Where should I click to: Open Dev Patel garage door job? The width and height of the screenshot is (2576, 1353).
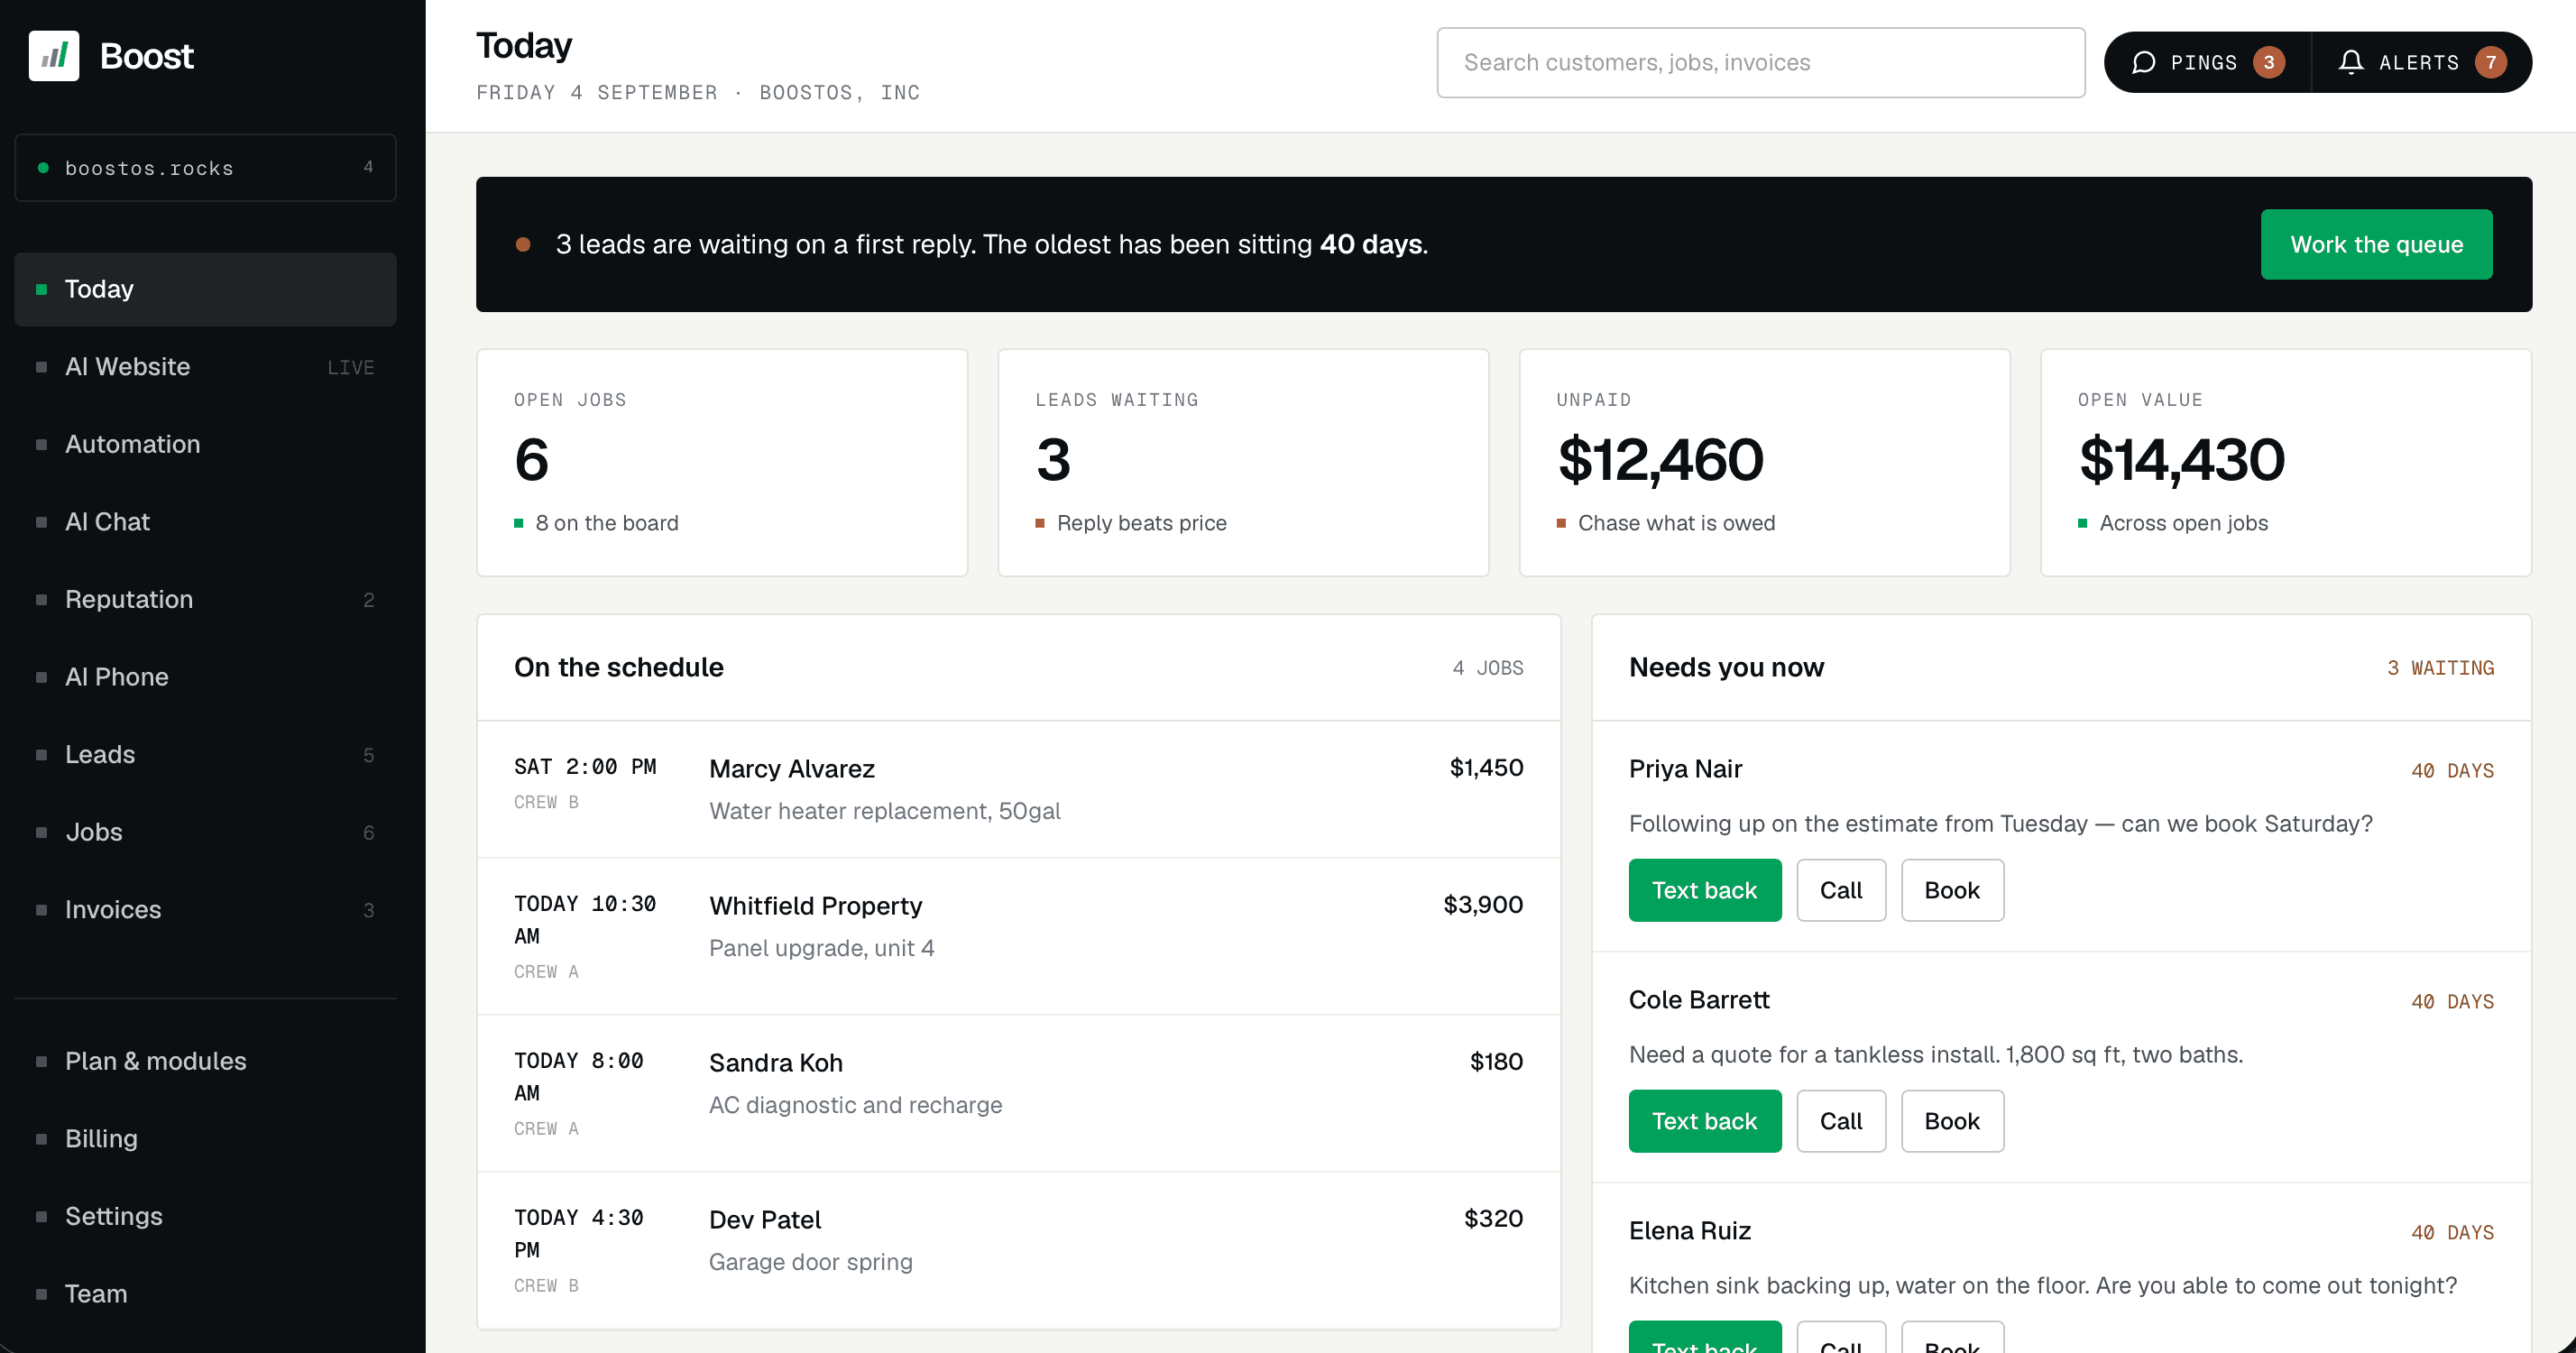pos(1018,1250)
